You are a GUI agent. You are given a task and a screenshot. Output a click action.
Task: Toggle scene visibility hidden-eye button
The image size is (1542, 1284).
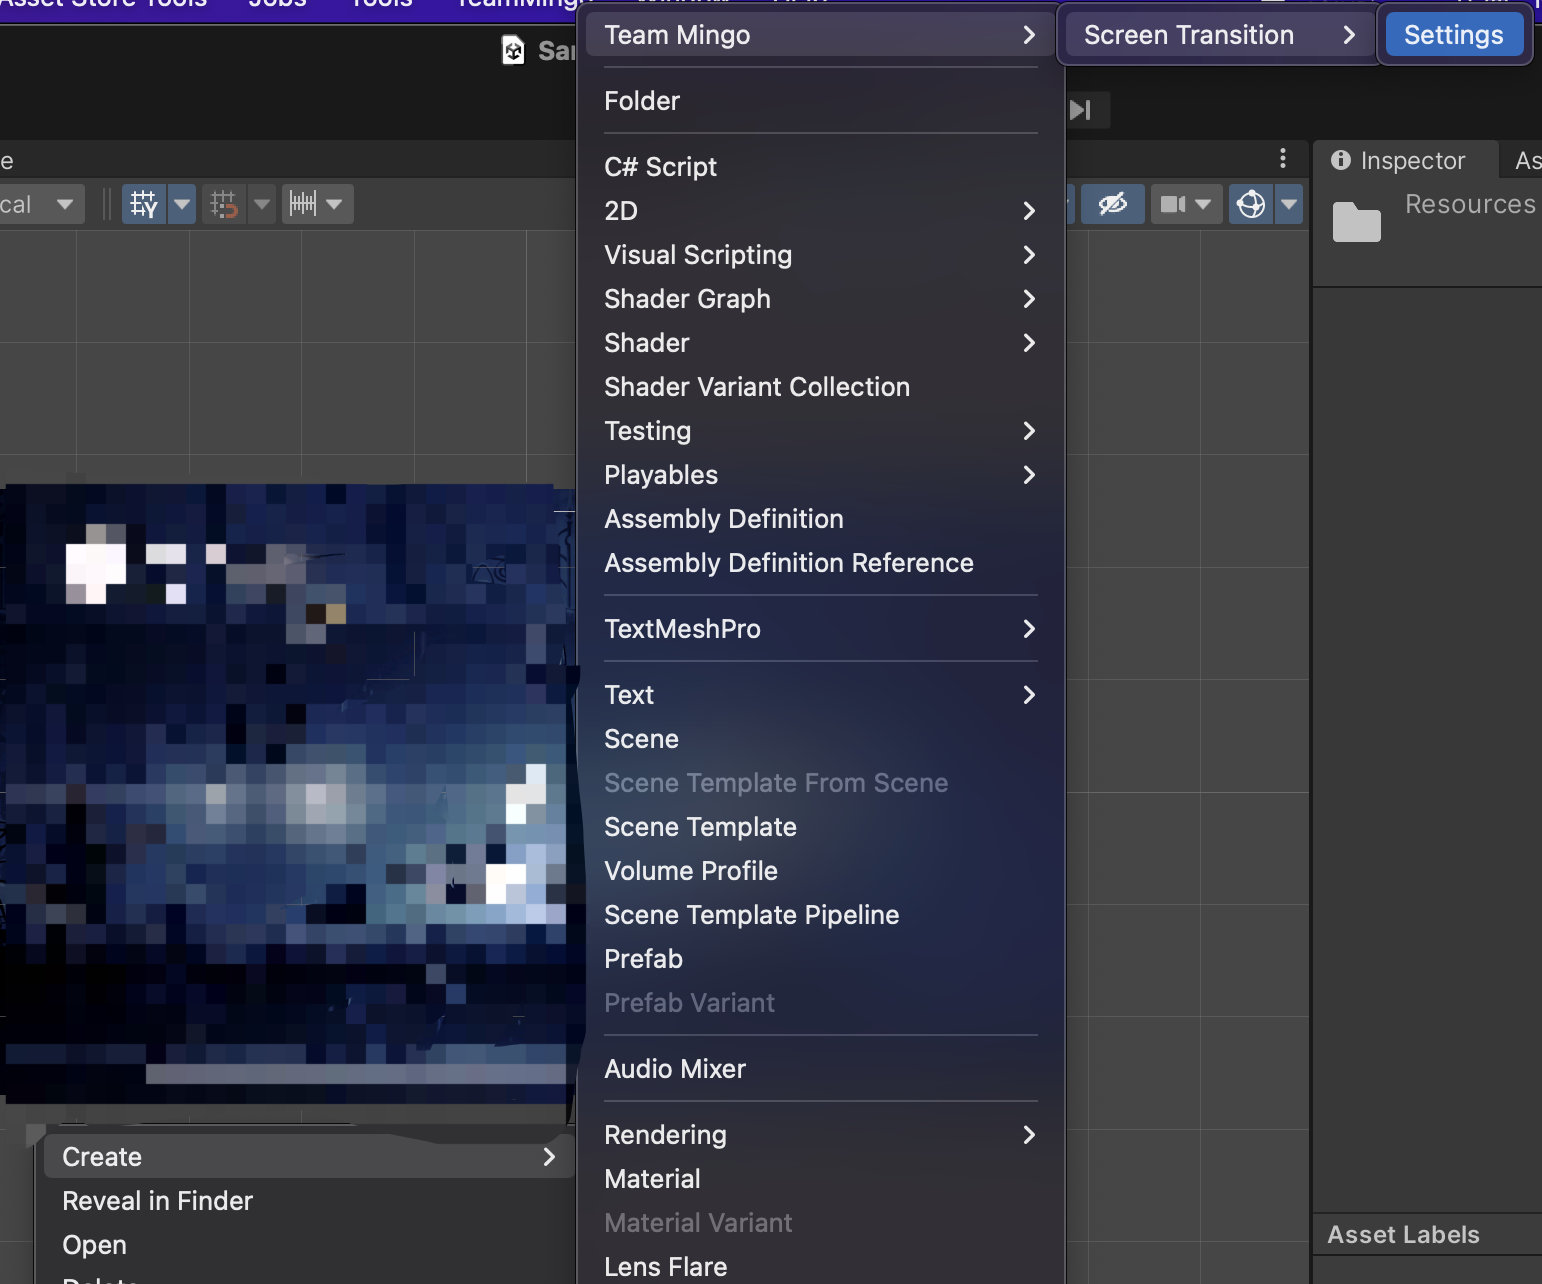[1112, 204]
